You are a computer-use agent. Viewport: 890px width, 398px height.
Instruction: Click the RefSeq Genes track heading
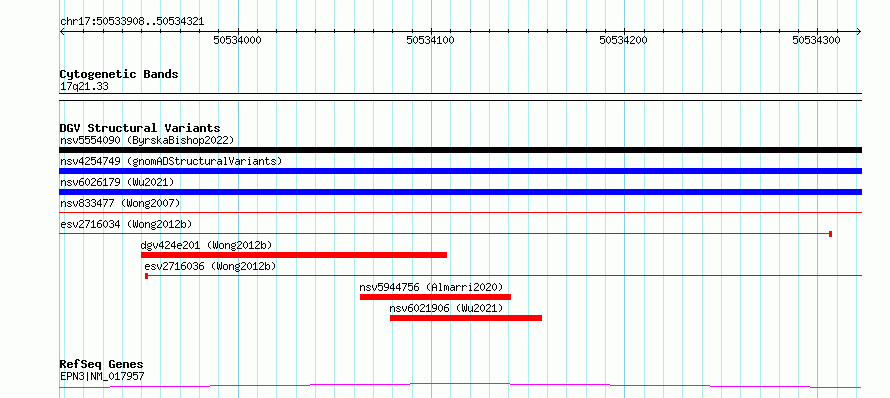pyautogui.click(x=102, y=365)
